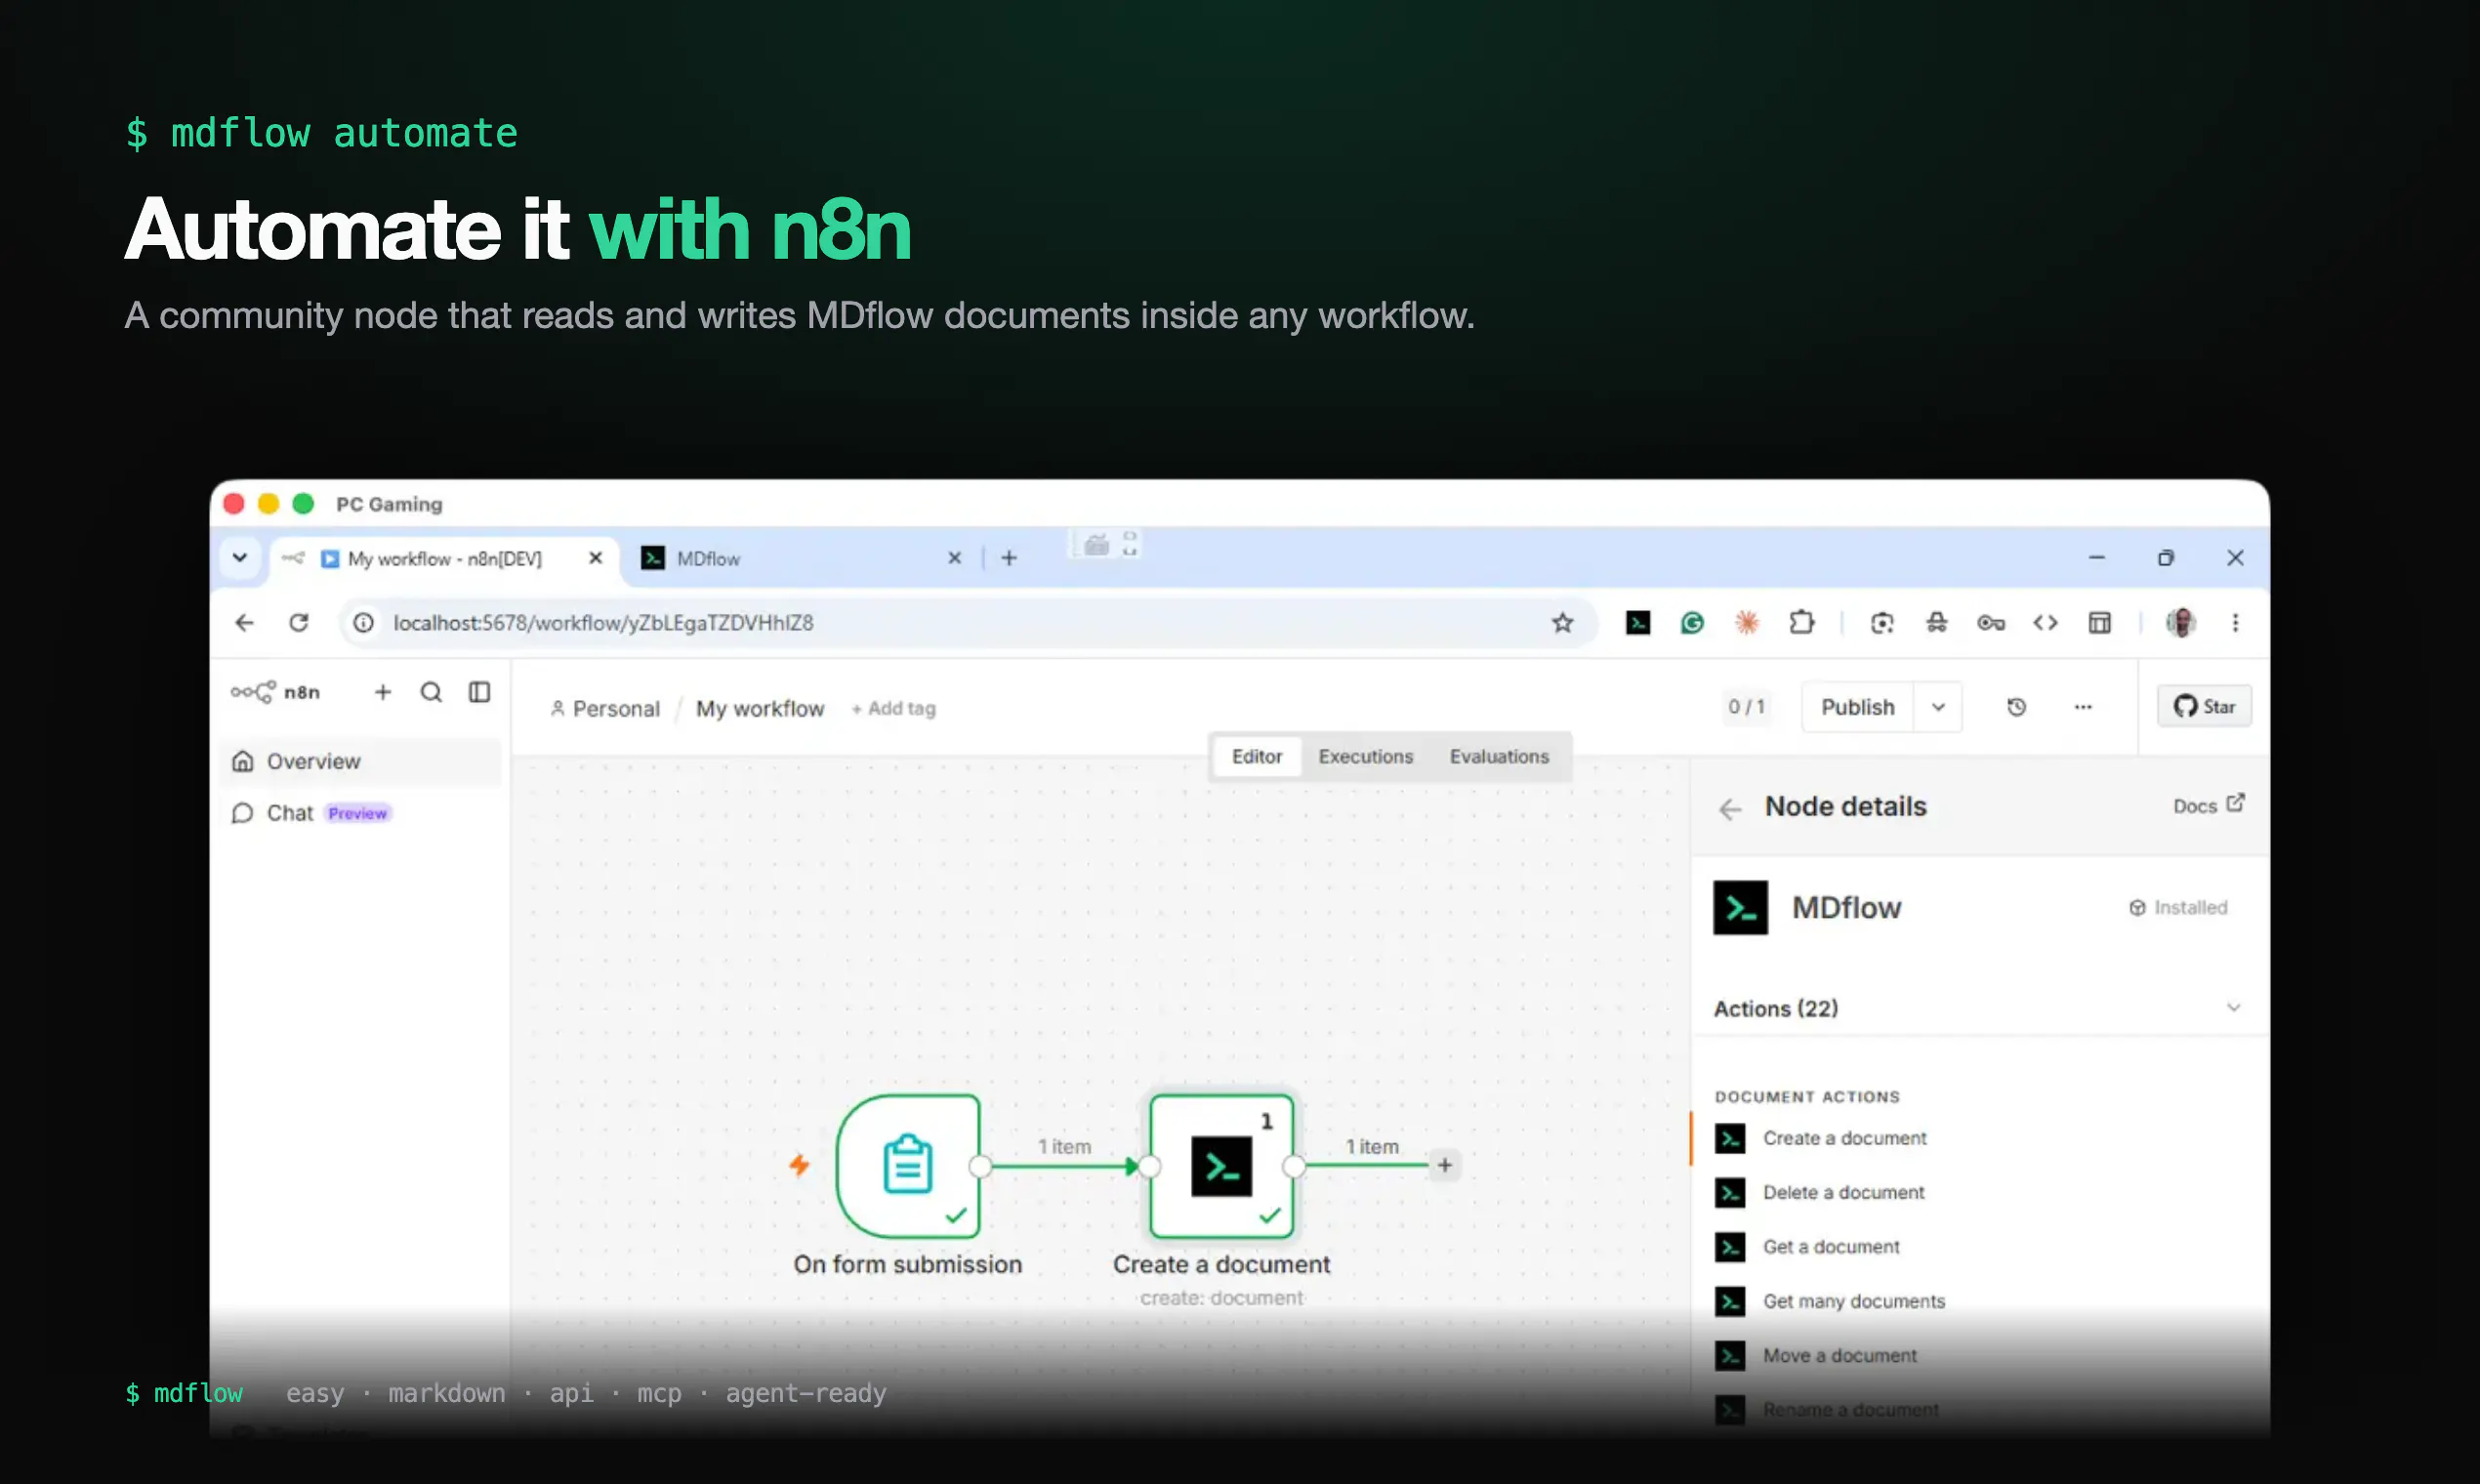Viewport: 2480px width, 1484px height.
Task: Click the Publish button
Action: (1858, 707)
